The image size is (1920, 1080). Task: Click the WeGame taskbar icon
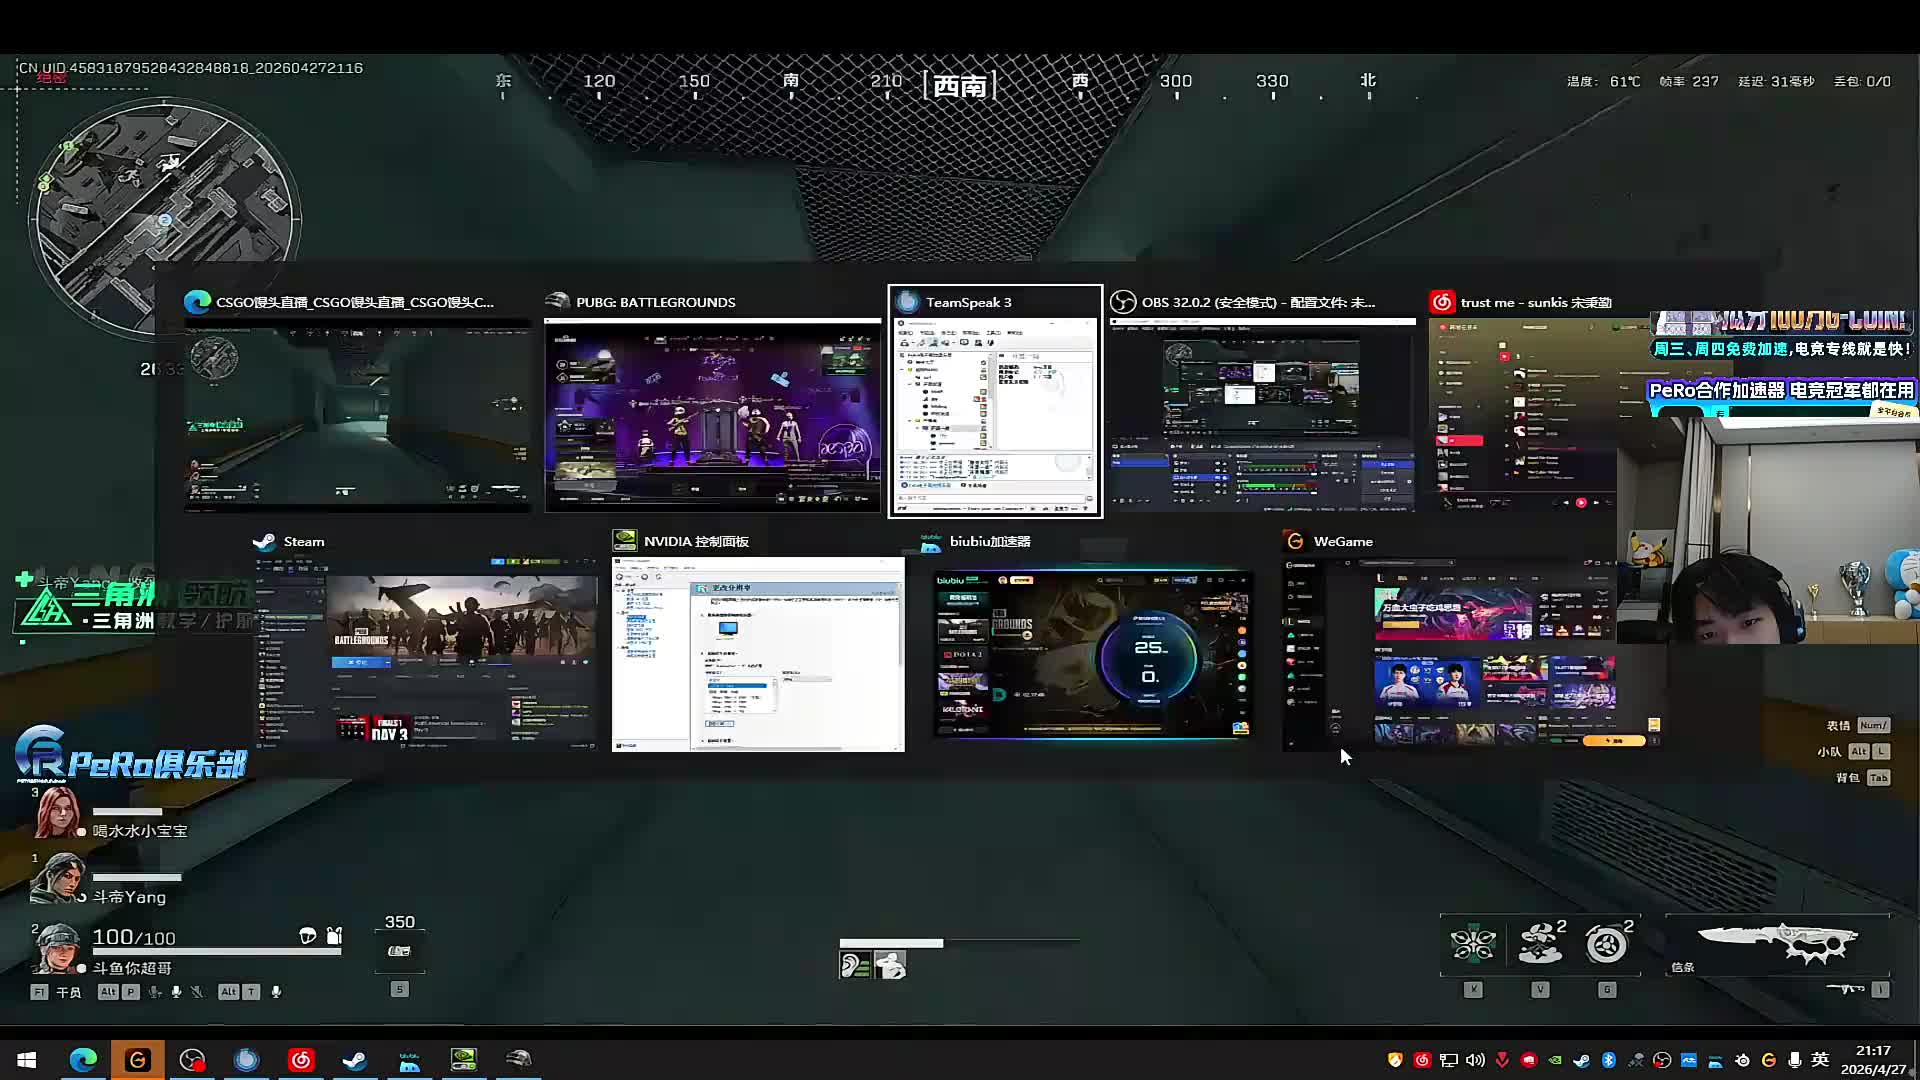point(137,1059)
